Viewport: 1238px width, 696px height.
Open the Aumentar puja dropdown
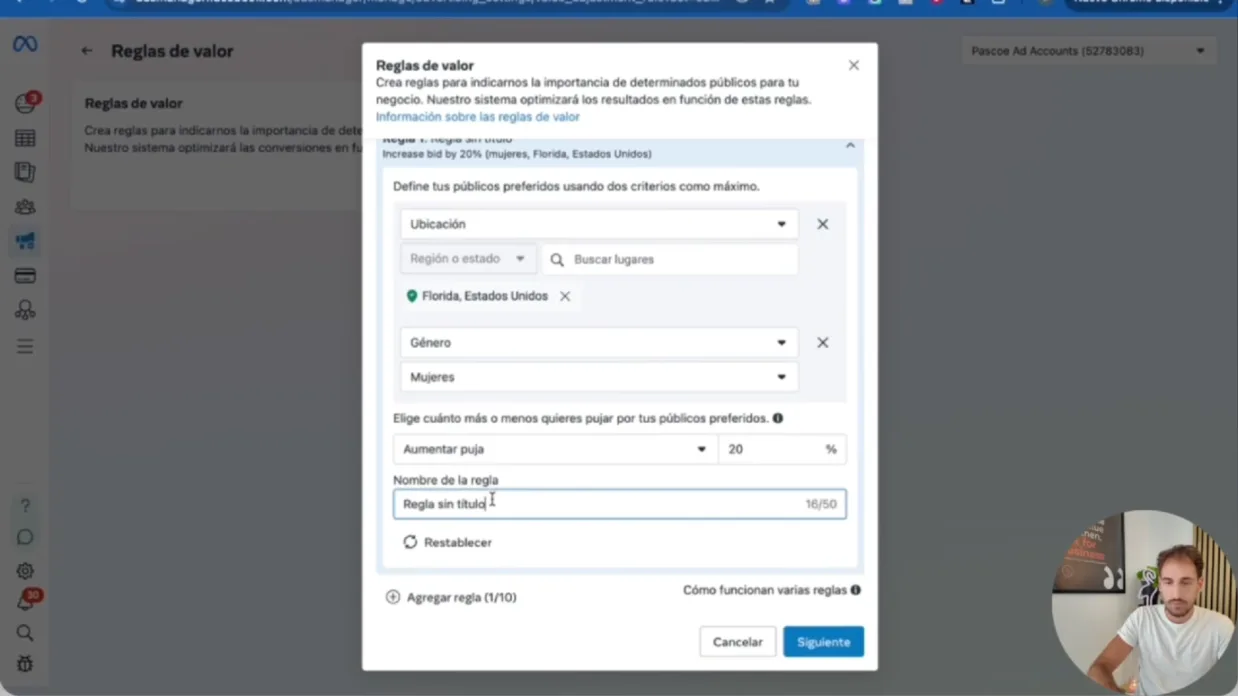pyautogui.click(x=555, y=449)
